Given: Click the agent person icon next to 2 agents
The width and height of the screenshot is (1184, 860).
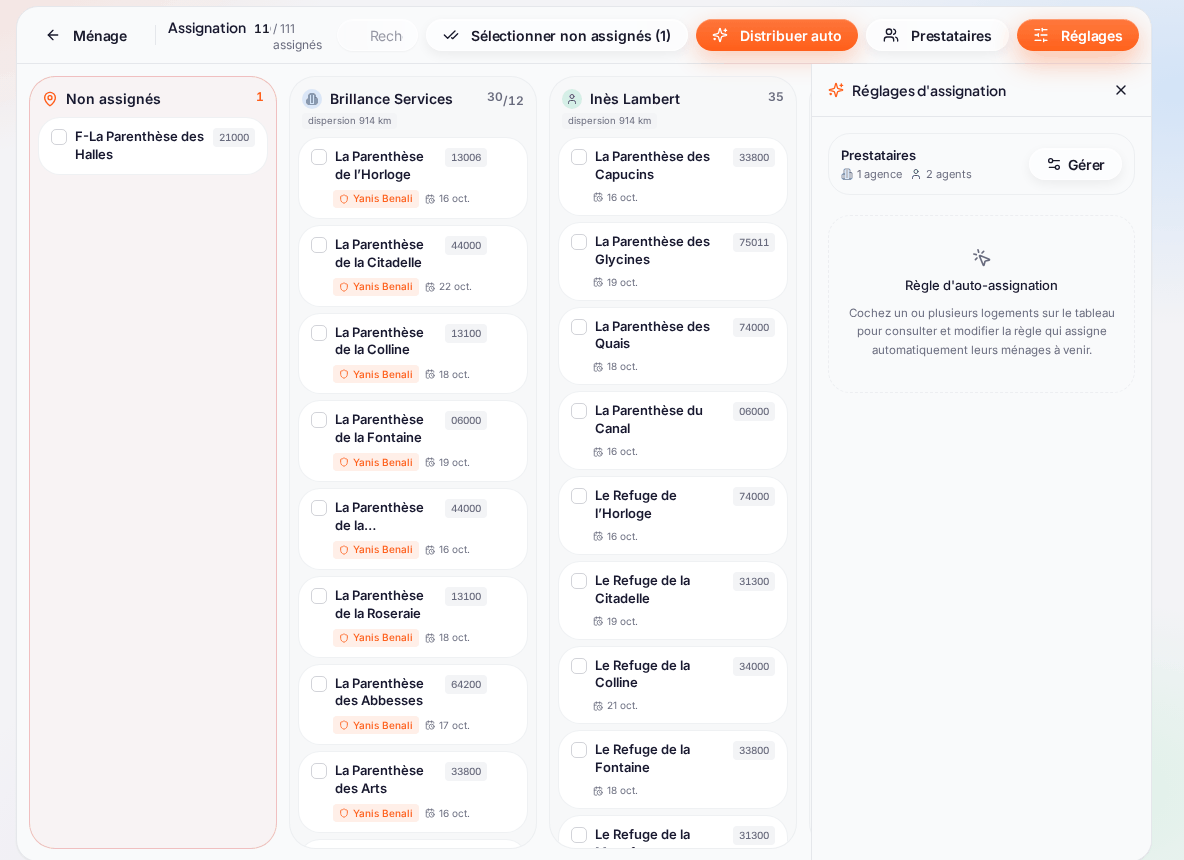Looking at the screenshot, I should (x=916, y=174).
